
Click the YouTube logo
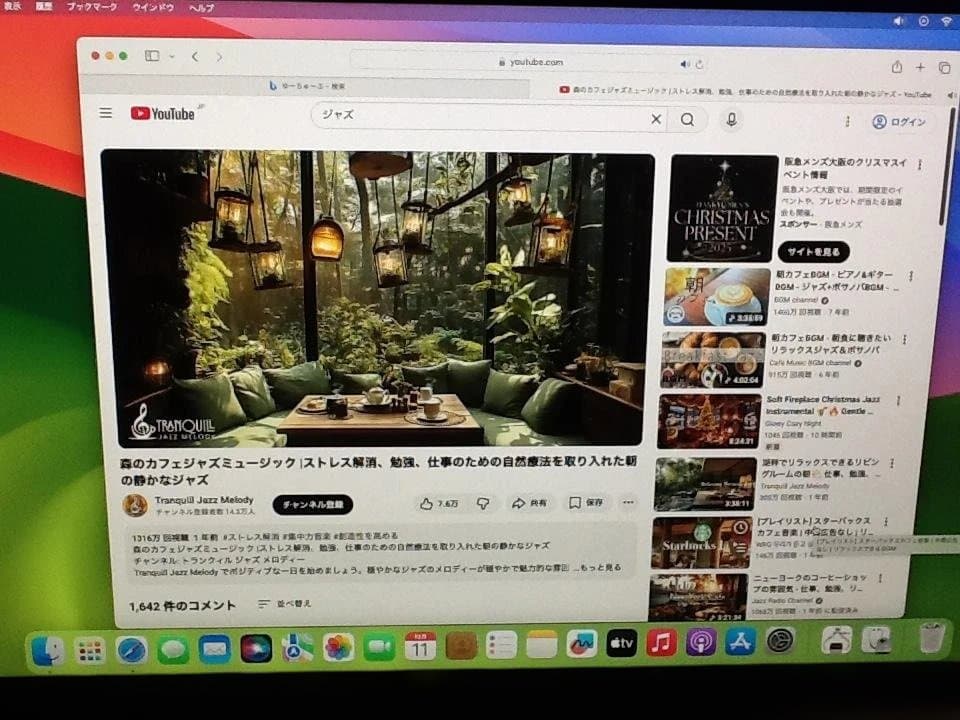163,114
